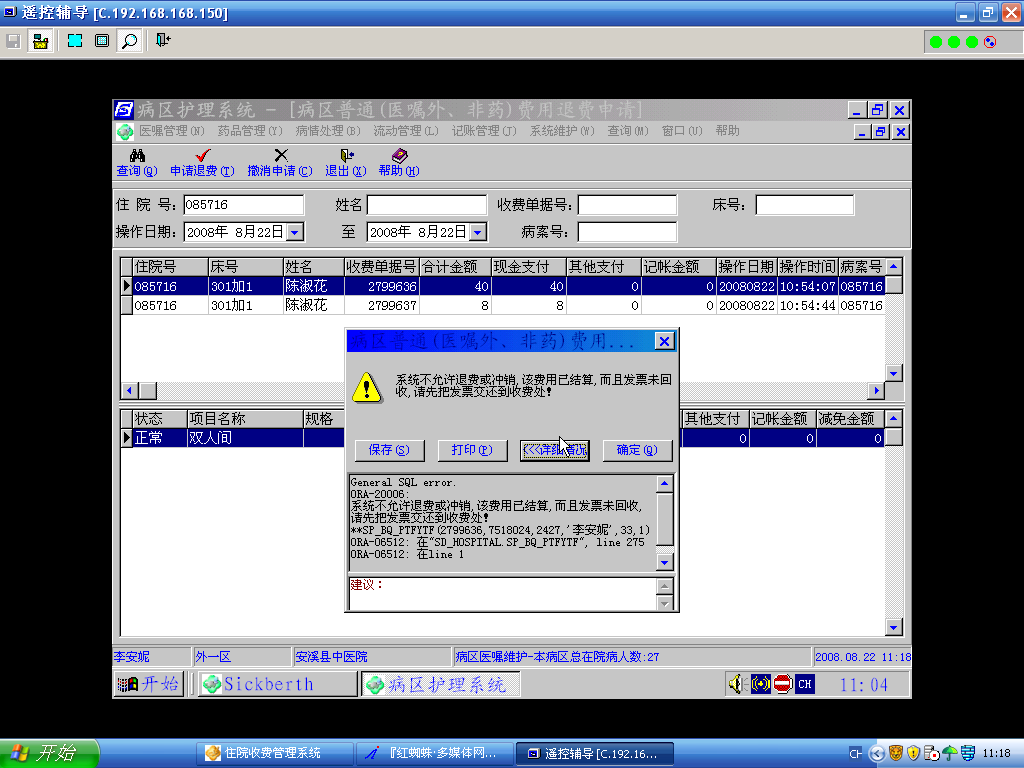Click the 收费单据号 input field

[x=628, y=204]
